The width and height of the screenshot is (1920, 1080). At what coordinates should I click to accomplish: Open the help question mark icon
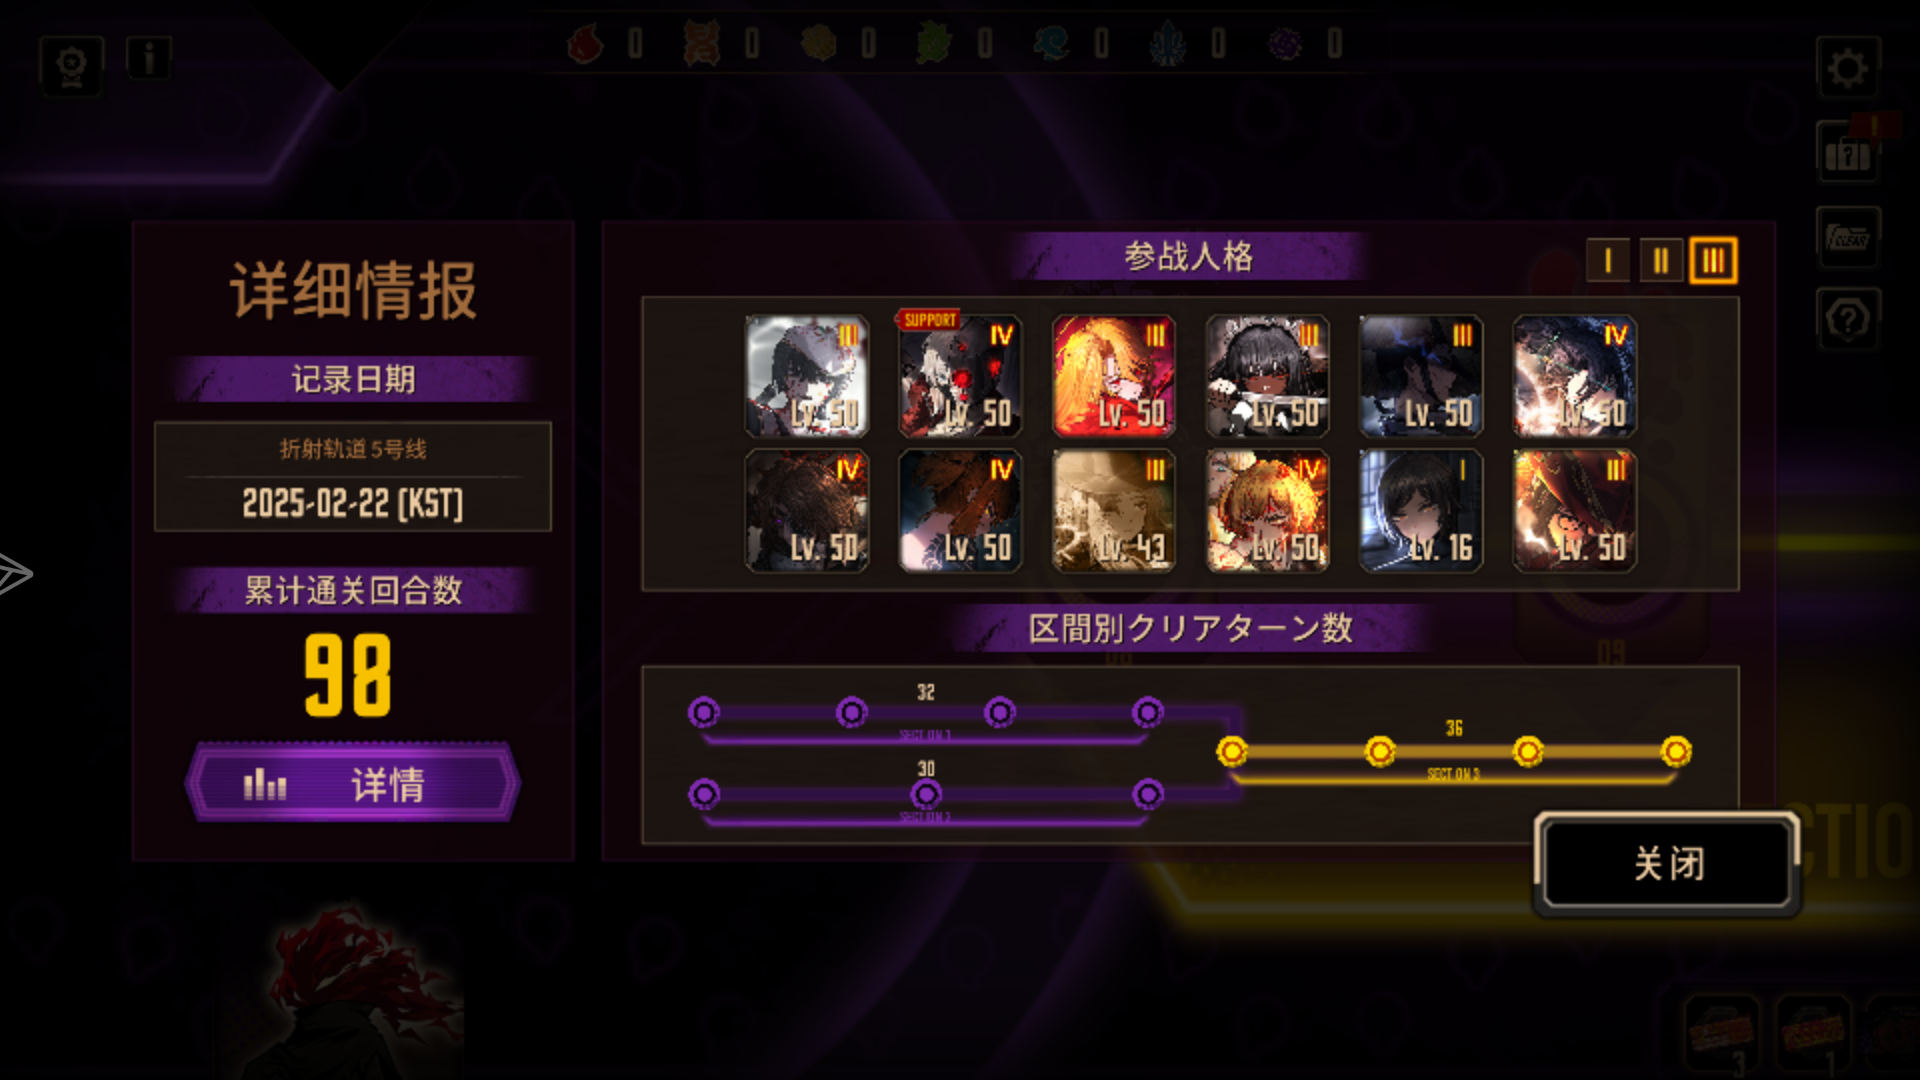click(1848, 319)
